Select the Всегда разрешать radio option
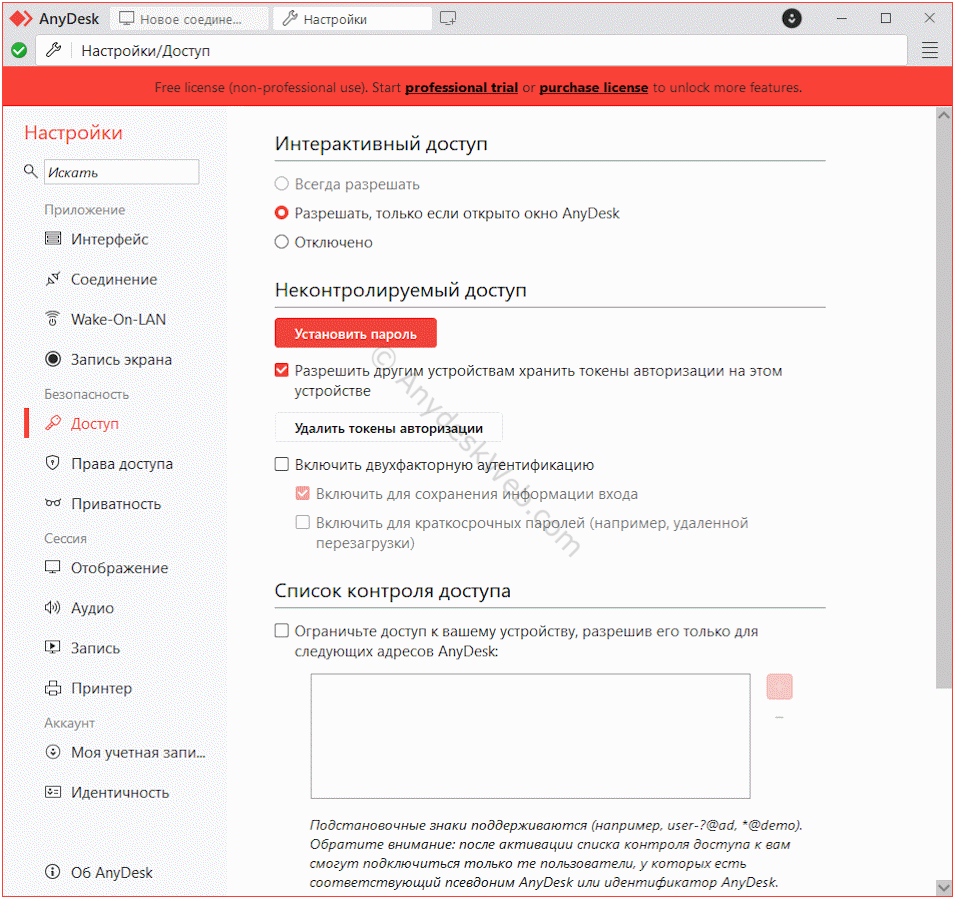Screen dimensions: 955x899 coord(281,183)
